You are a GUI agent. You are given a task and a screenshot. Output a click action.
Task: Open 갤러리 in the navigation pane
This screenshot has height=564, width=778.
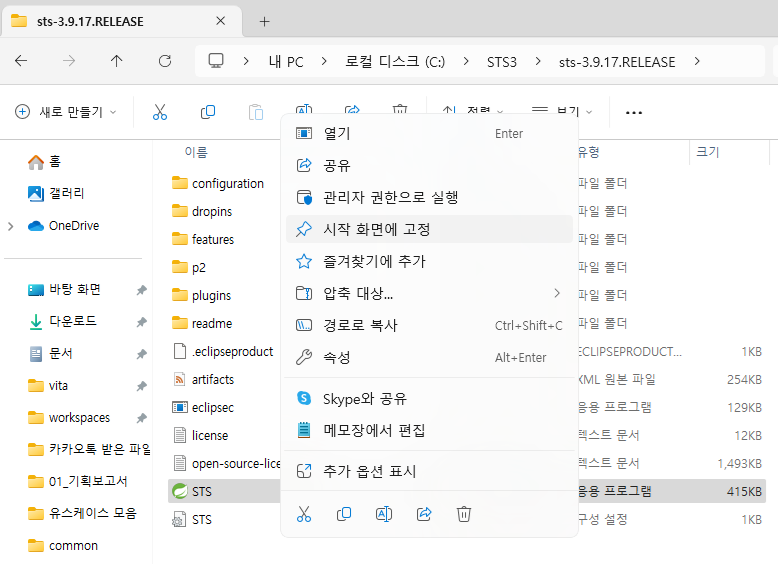point(56,193)
